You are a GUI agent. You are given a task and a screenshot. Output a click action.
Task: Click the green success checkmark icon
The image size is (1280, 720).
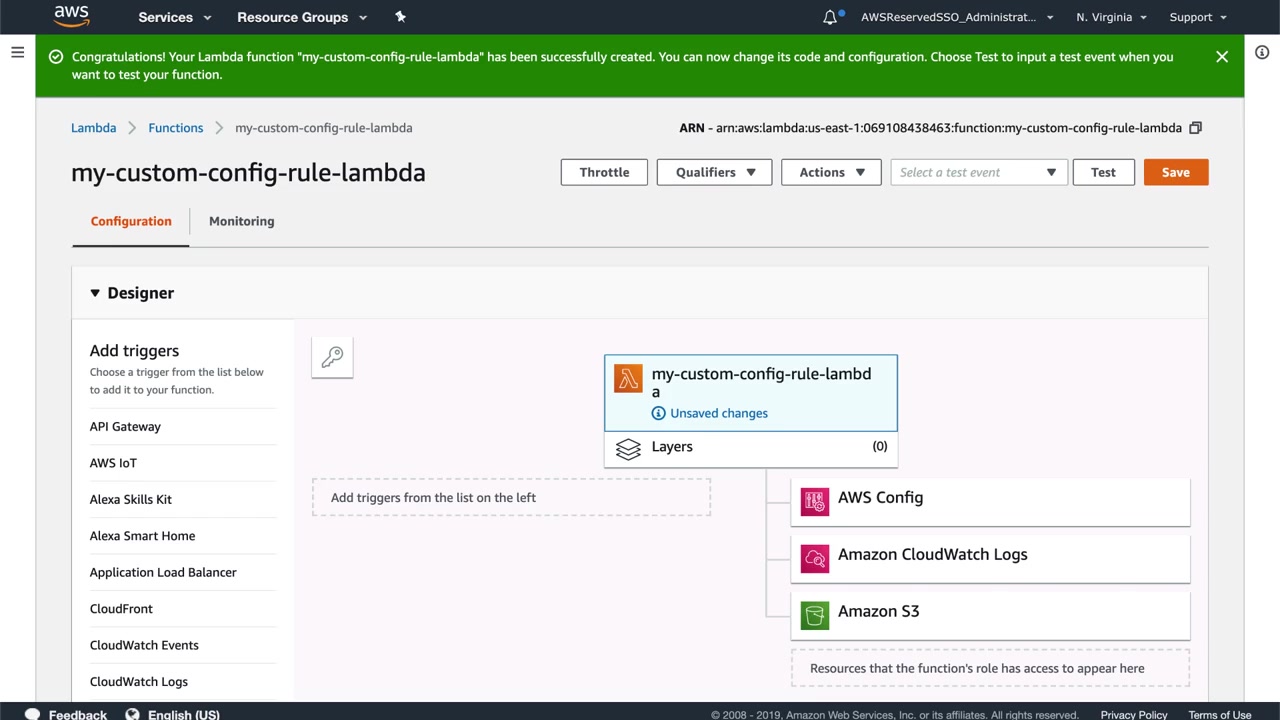(56, 57)
